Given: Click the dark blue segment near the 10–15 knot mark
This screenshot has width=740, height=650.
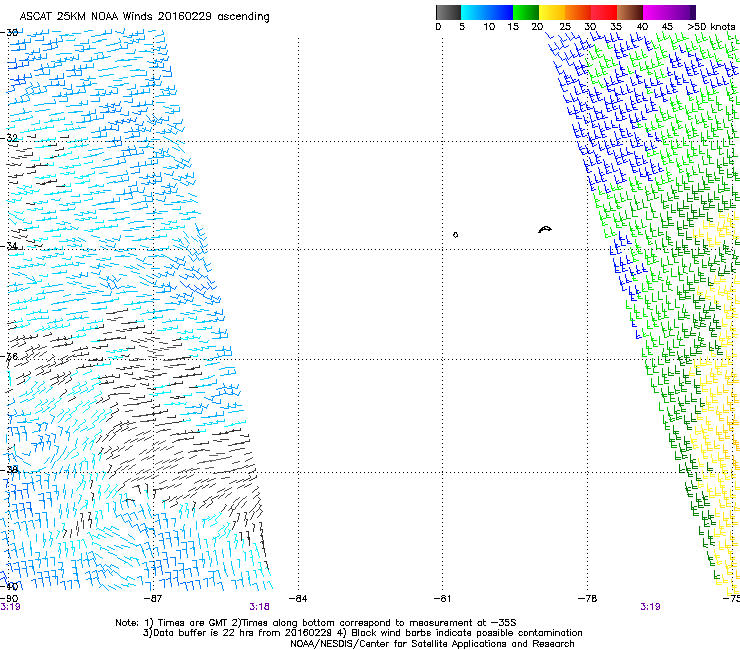Looking at the screenshot, I should coord(500,12).
